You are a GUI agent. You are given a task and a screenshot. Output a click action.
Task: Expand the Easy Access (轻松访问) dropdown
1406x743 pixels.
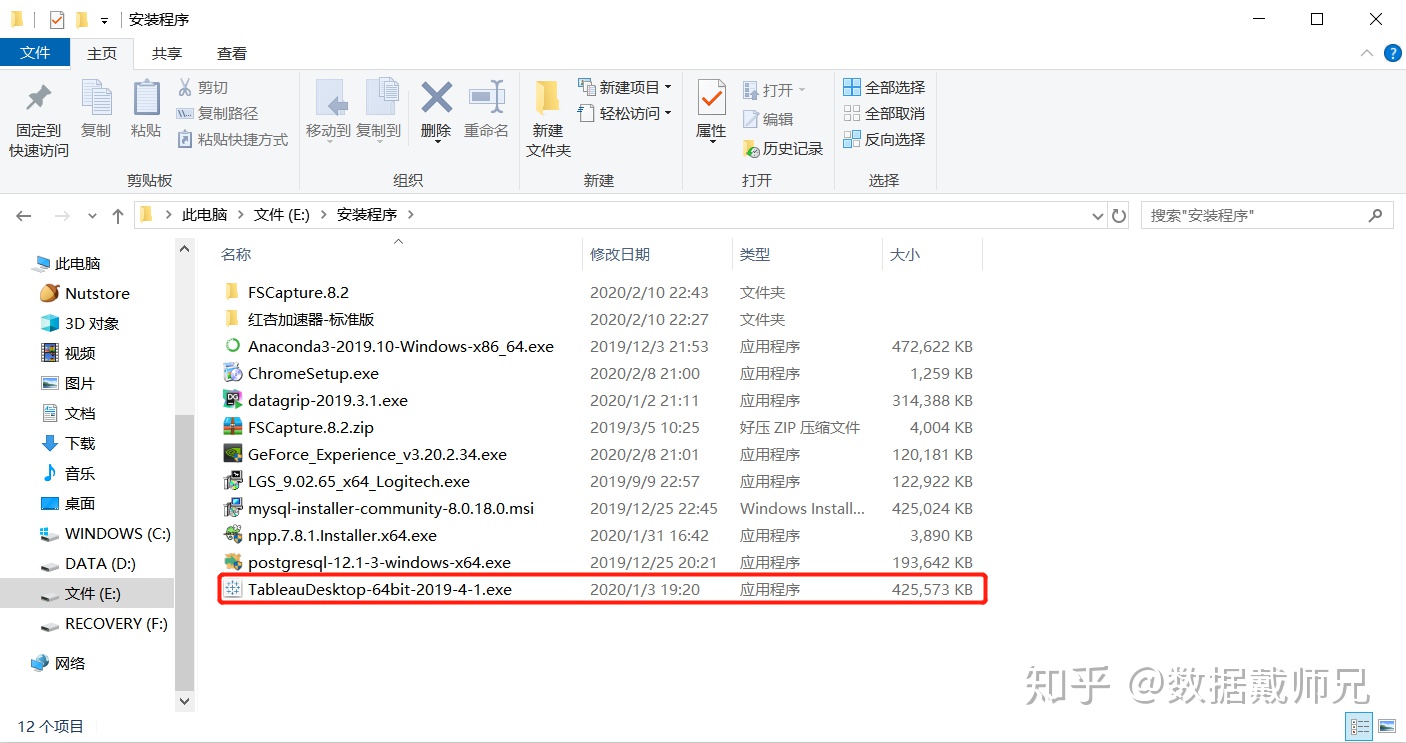pos(668,114)
